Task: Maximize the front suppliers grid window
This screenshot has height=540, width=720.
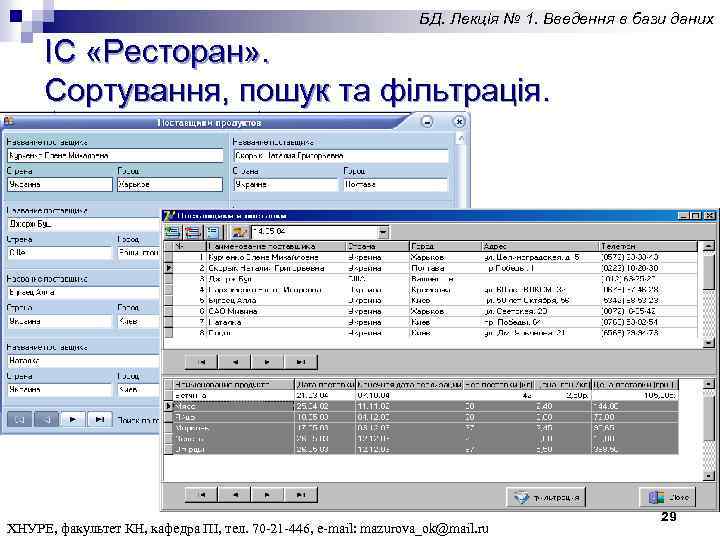Action: click(696, 215)
